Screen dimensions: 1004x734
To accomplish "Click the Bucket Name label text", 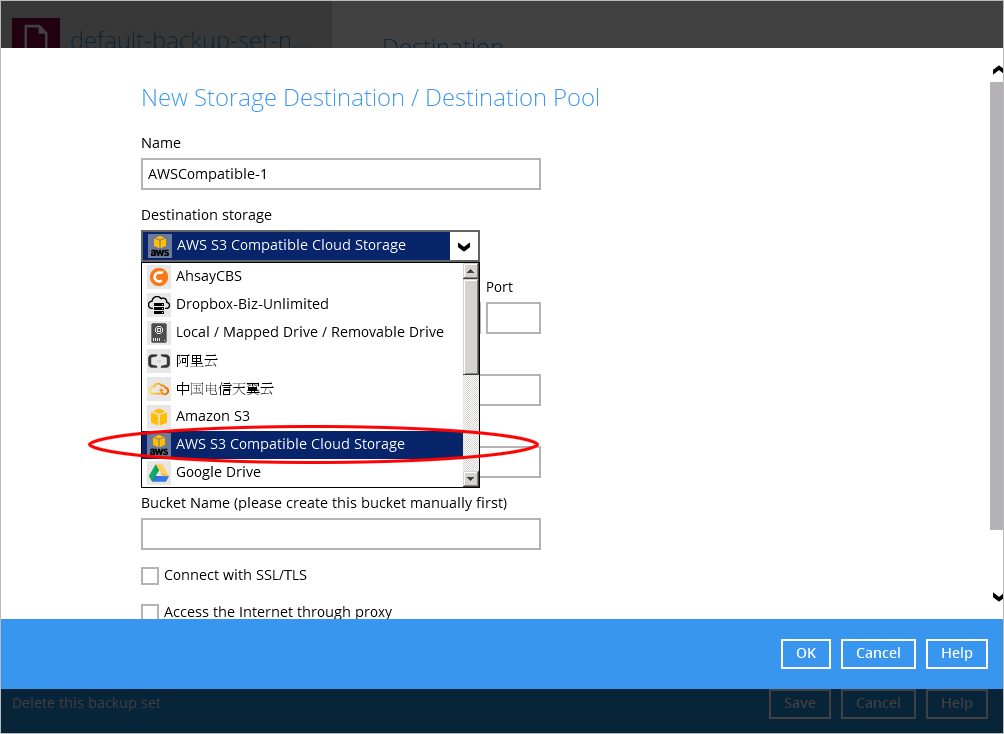I will [324, 503].
